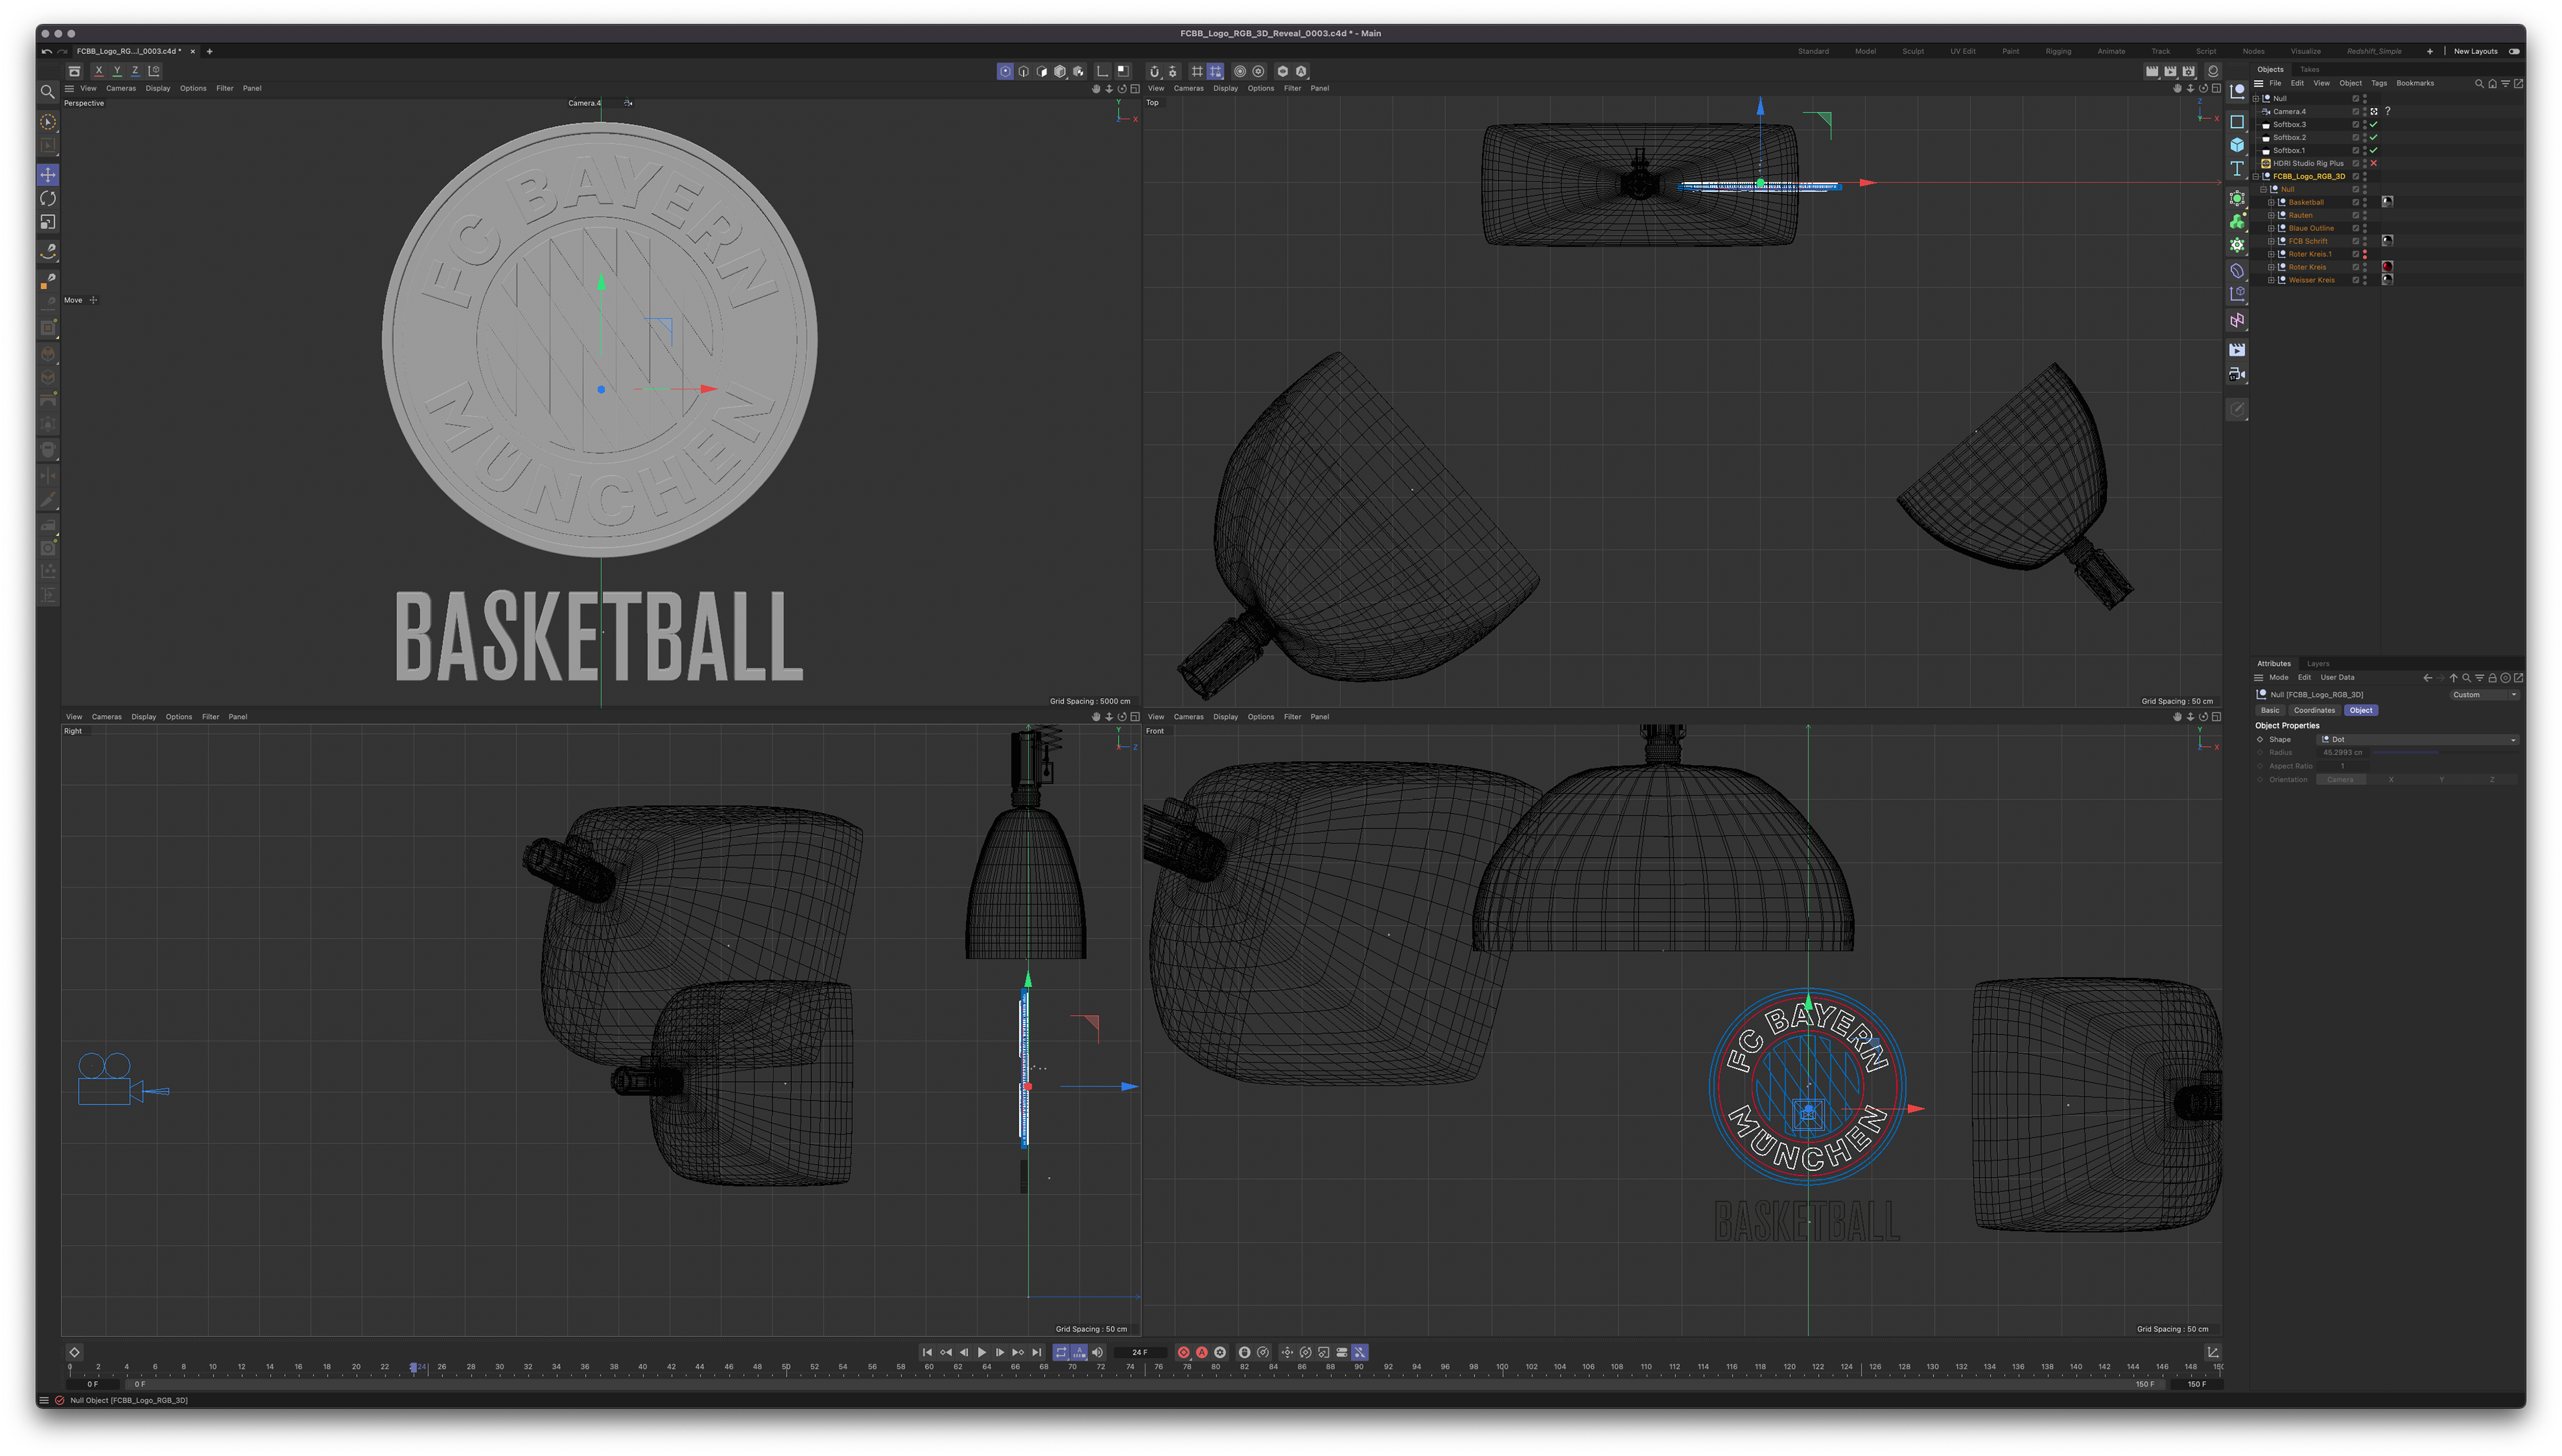Toggle the Coordinate System button
Screen dimensions: 2562x1456
tap(154, 71)
